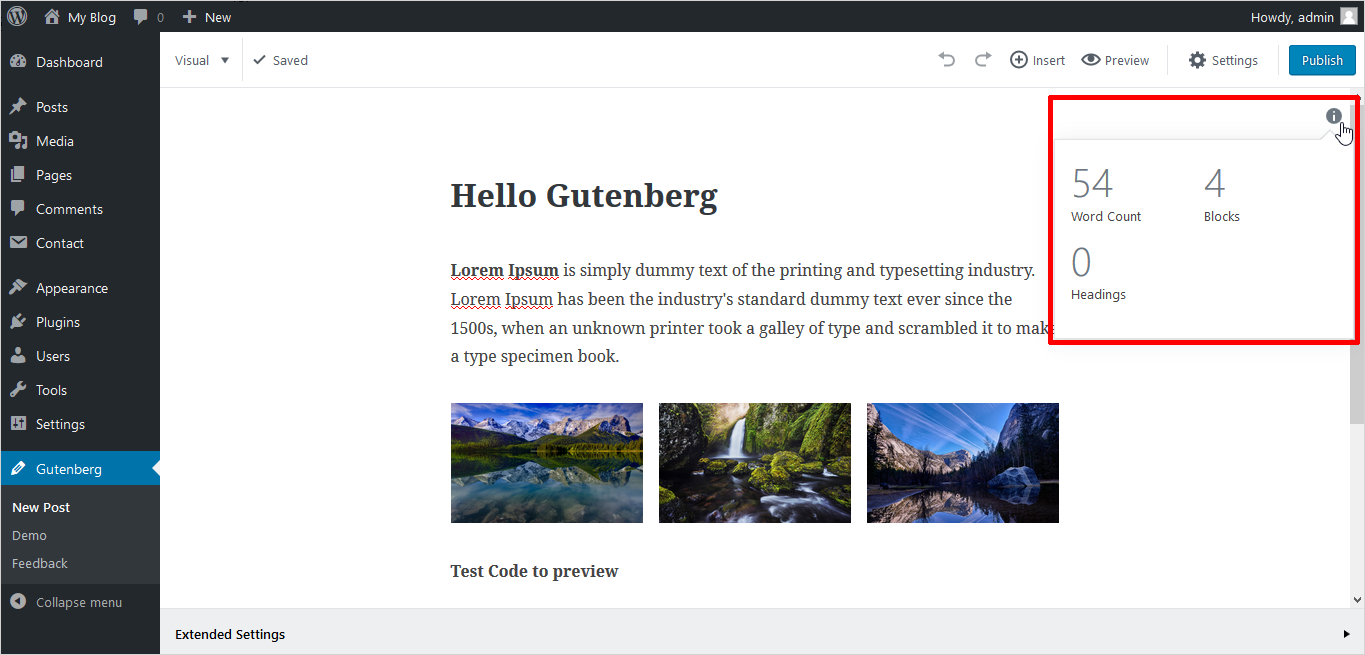Select the waterfall image thumbnail
Screen dimensions: 1365x655
tap(755, 463)
